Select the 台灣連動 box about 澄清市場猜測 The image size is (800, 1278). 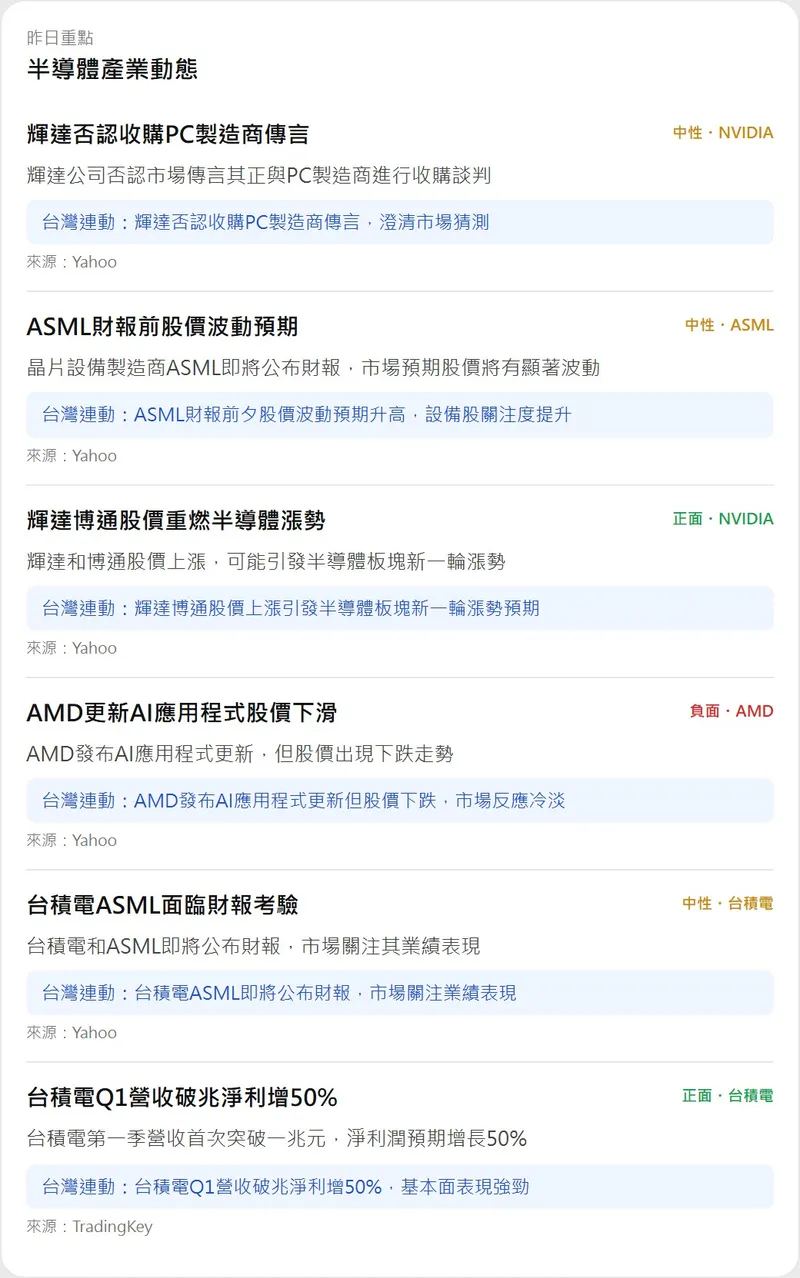(399, 222)
